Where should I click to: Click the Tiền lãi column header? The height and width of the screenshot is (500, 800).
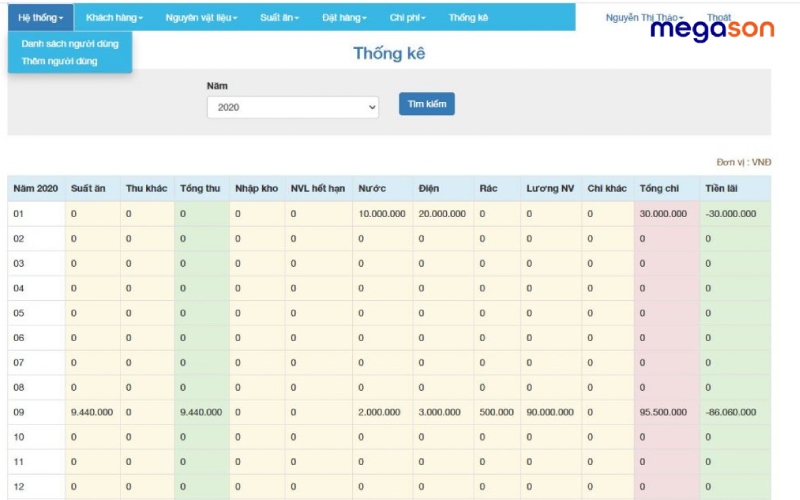pyautogui.click(x=722, y=189)
